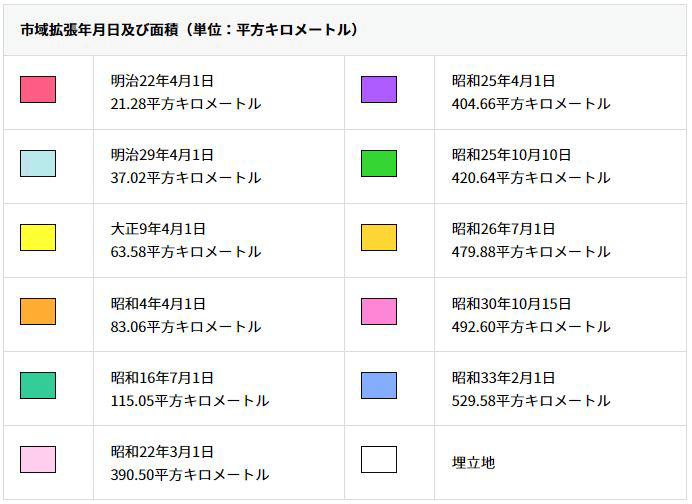Click the pink swatch for 昭和30年10月15日

pyautogui.click(x=379, y=312)
